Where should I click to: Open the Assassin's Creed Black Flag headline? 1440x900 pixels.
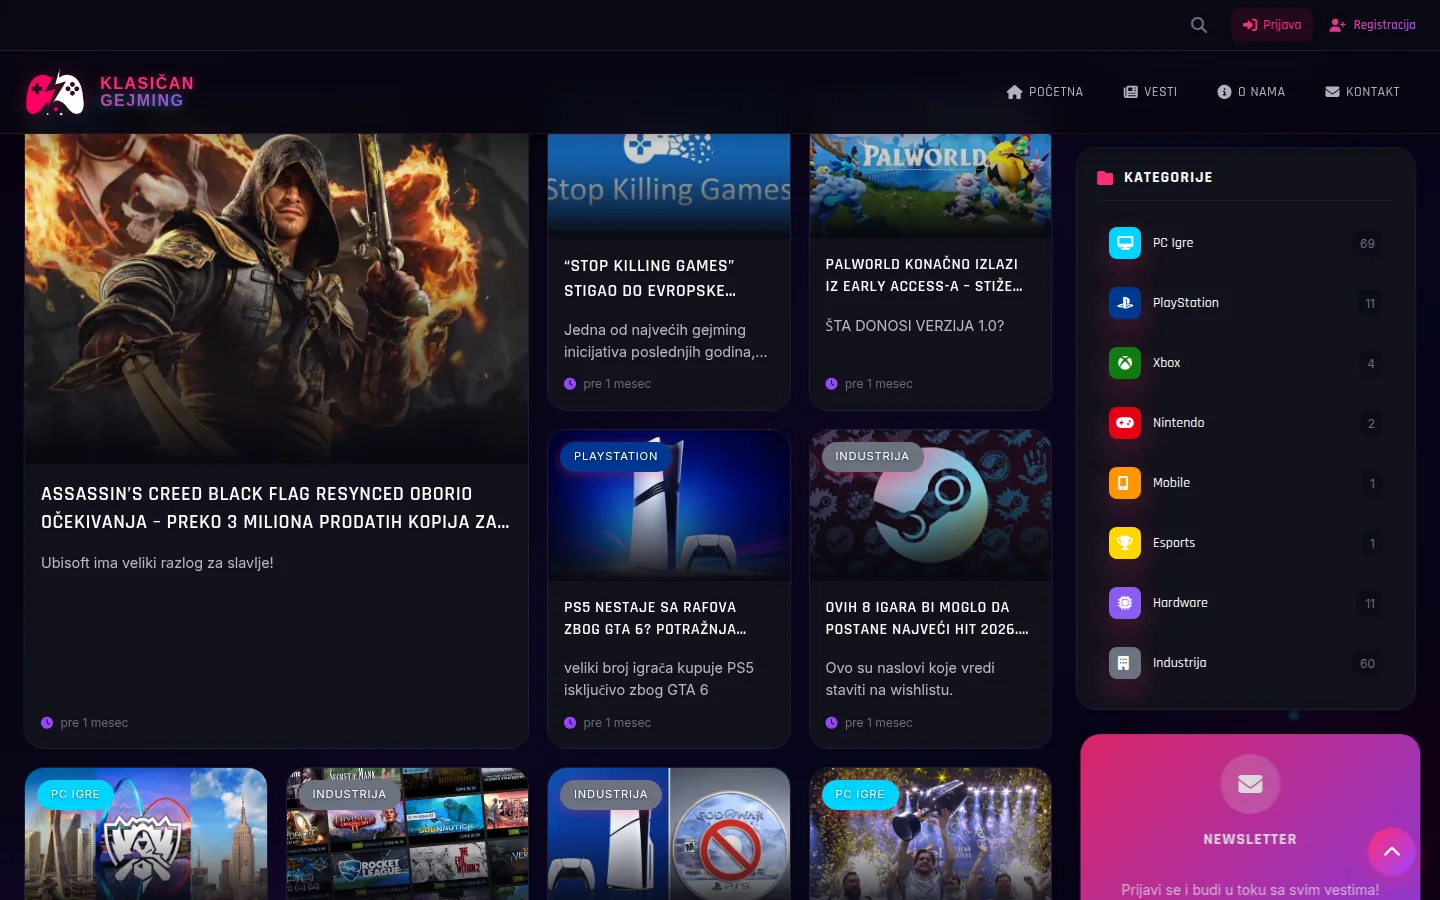(275, 508)
